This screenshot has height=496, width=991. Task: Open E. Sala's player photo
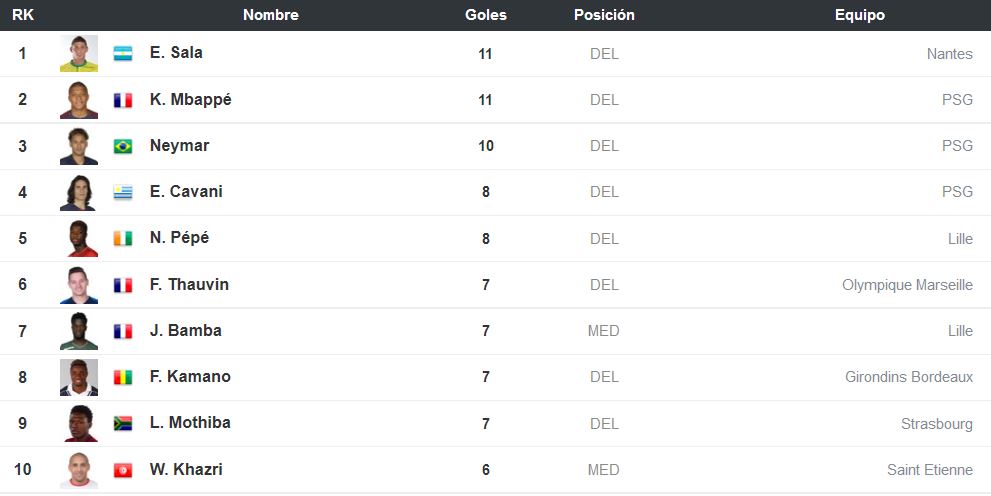point(79,54)
